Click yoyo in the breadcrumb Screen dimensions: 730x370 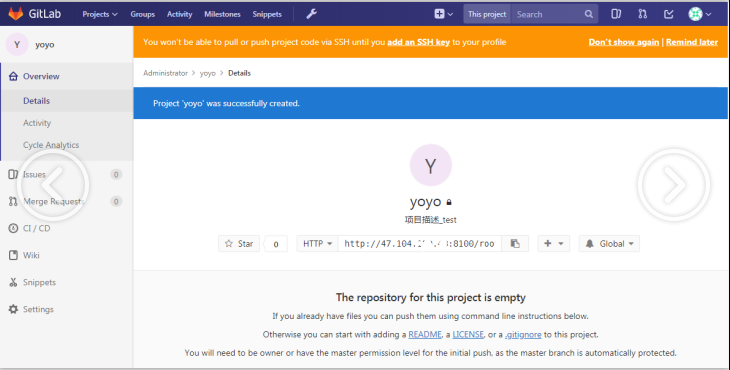(208, 73)
